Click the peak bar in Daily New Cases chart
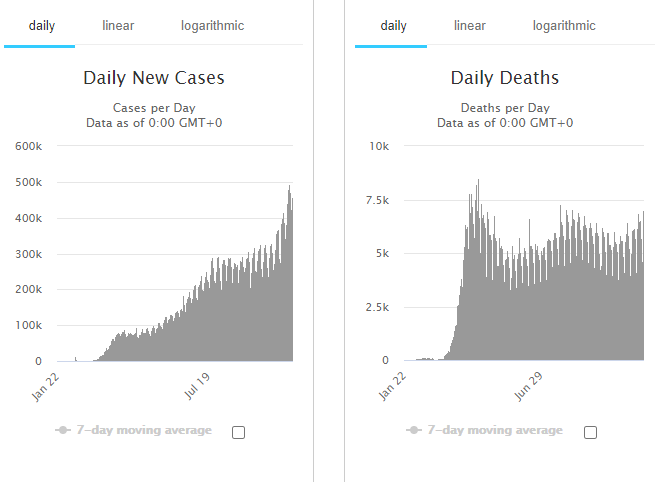The width and height of the screenshot is (659, 482). click(x=289, y=273)
